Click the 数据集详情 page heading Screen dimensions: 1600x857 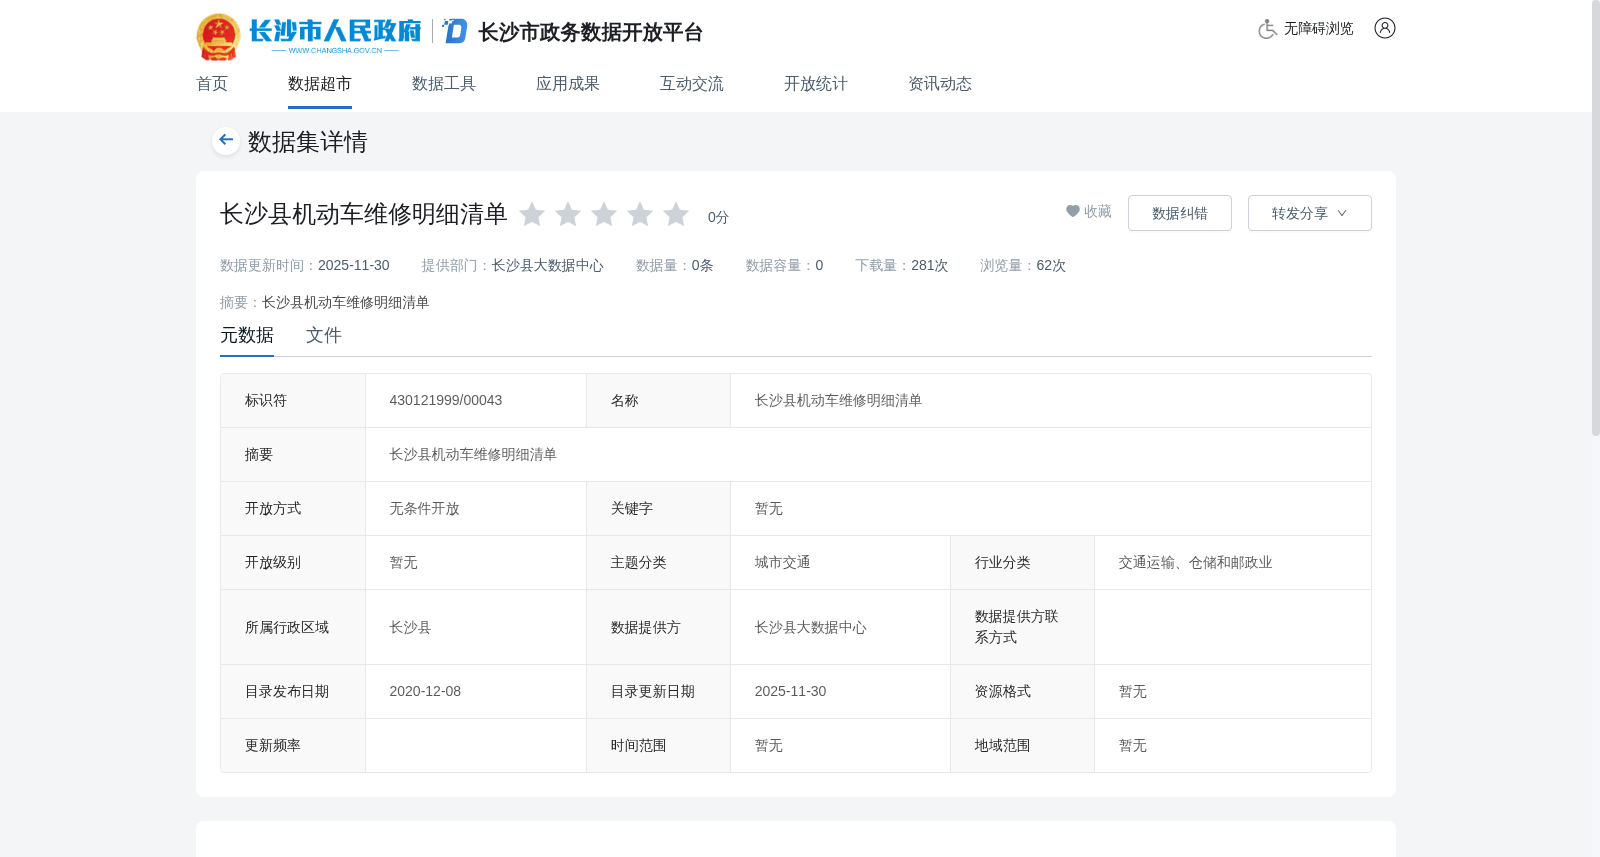click(308, 141)
